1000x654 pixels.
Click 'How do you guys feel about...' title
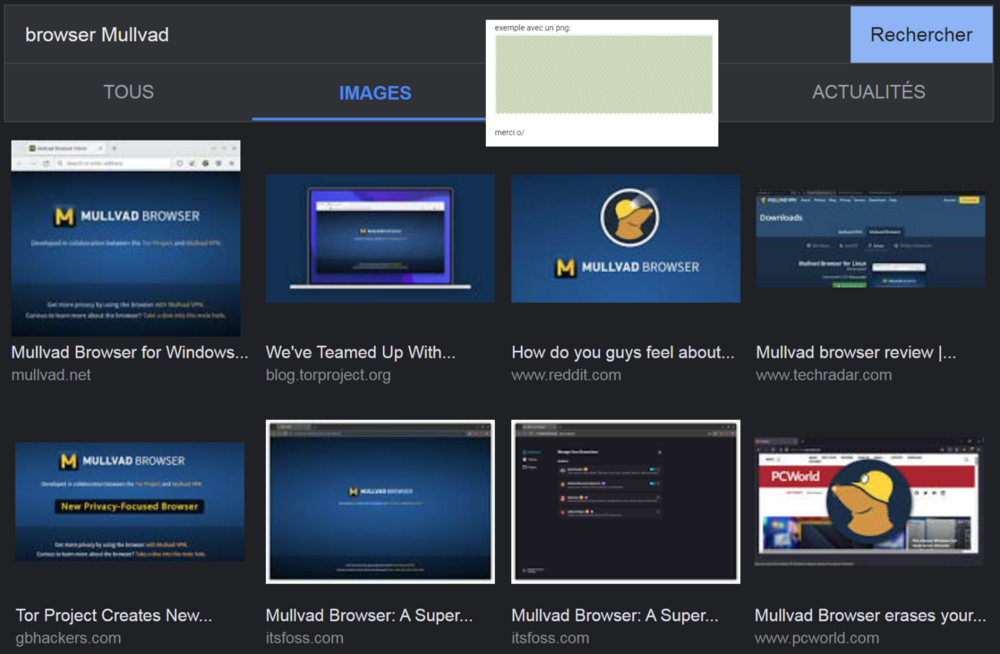(x=622, y=352)
